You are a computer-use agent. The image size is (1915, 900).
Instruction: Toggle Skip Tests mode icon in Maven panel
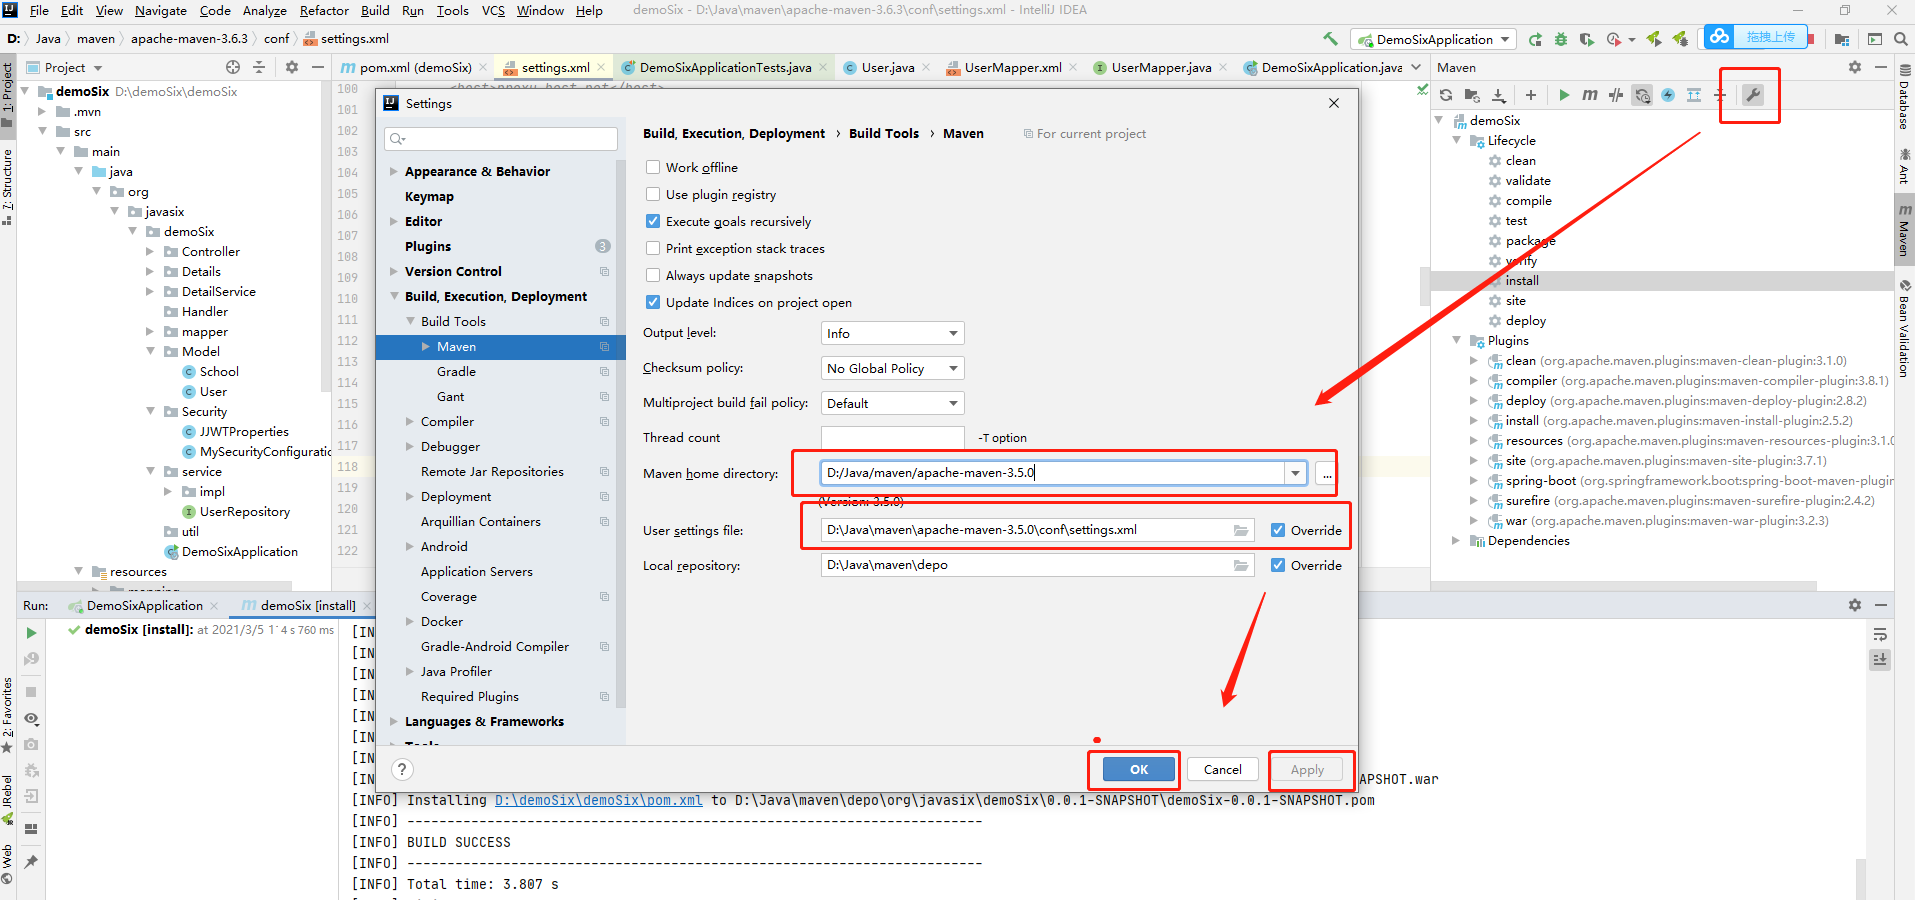click(1668, 95)
